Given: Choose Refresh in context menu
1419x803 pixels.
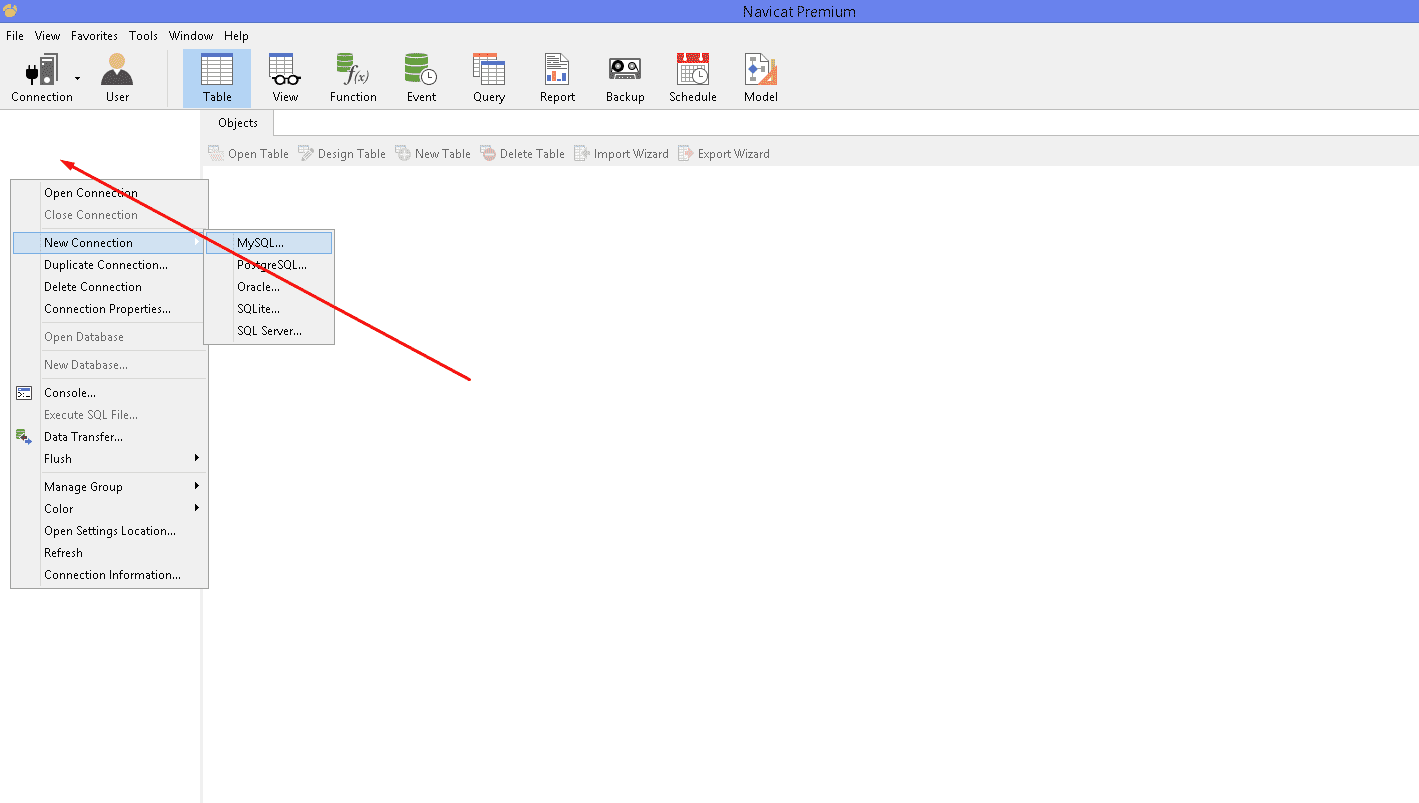Looking at the screenshot, I should (x=109, y=553).
